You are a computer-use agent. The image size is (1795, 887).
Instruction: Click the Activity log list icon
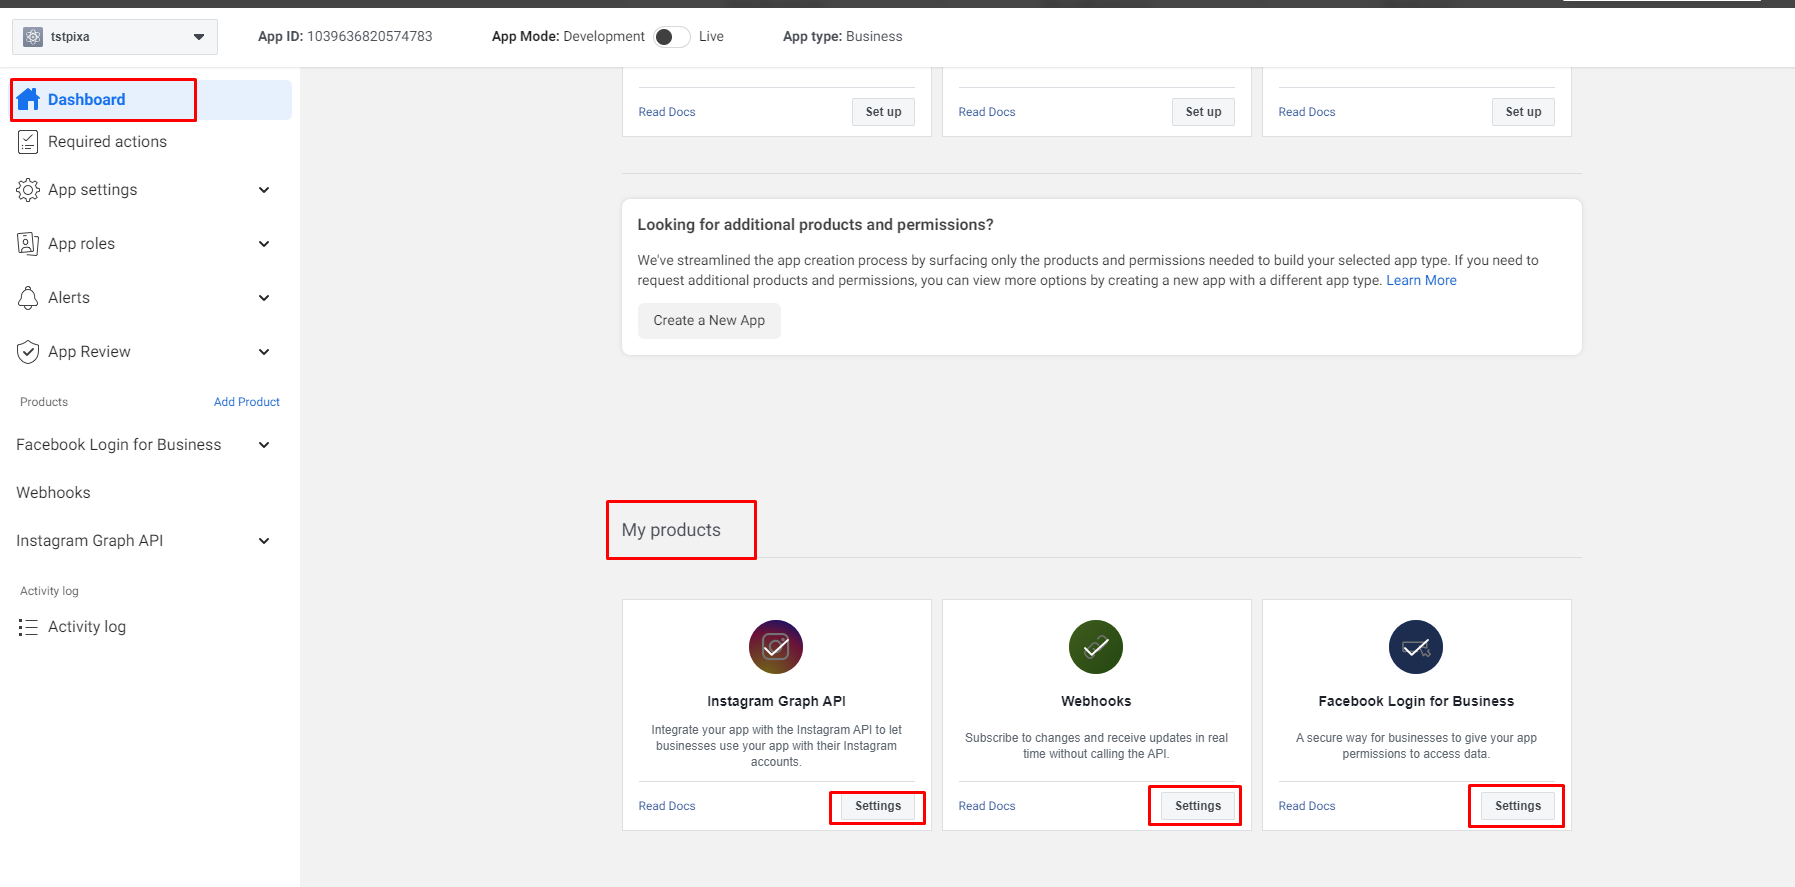click(x=28, y=627)
